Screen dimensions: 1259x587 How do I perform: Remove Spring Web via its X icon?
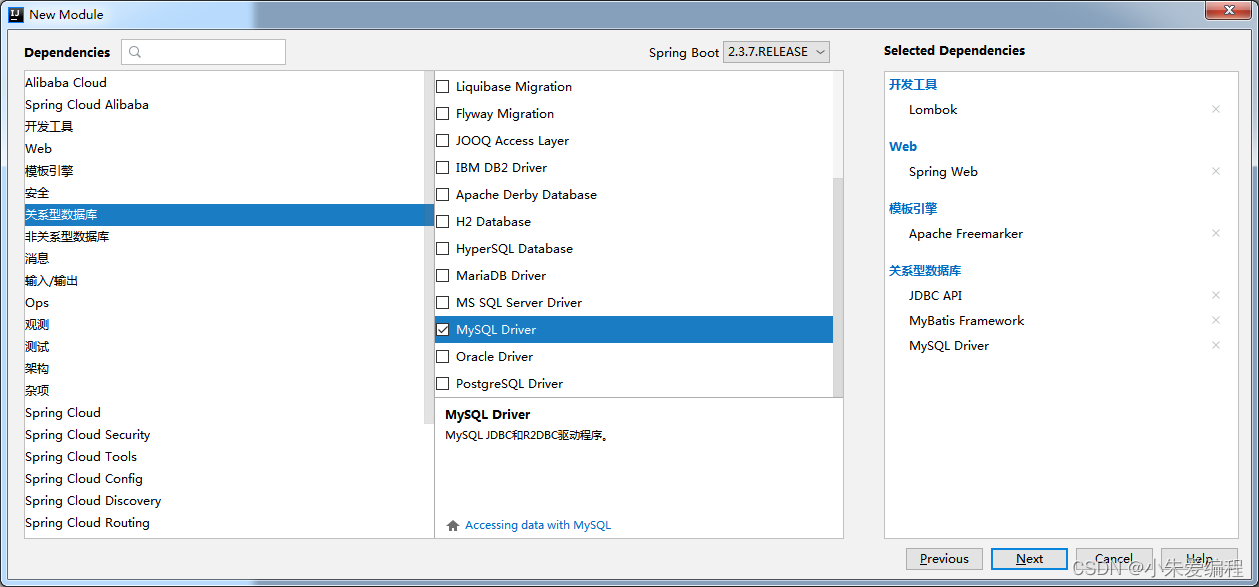pos(1216,171)
